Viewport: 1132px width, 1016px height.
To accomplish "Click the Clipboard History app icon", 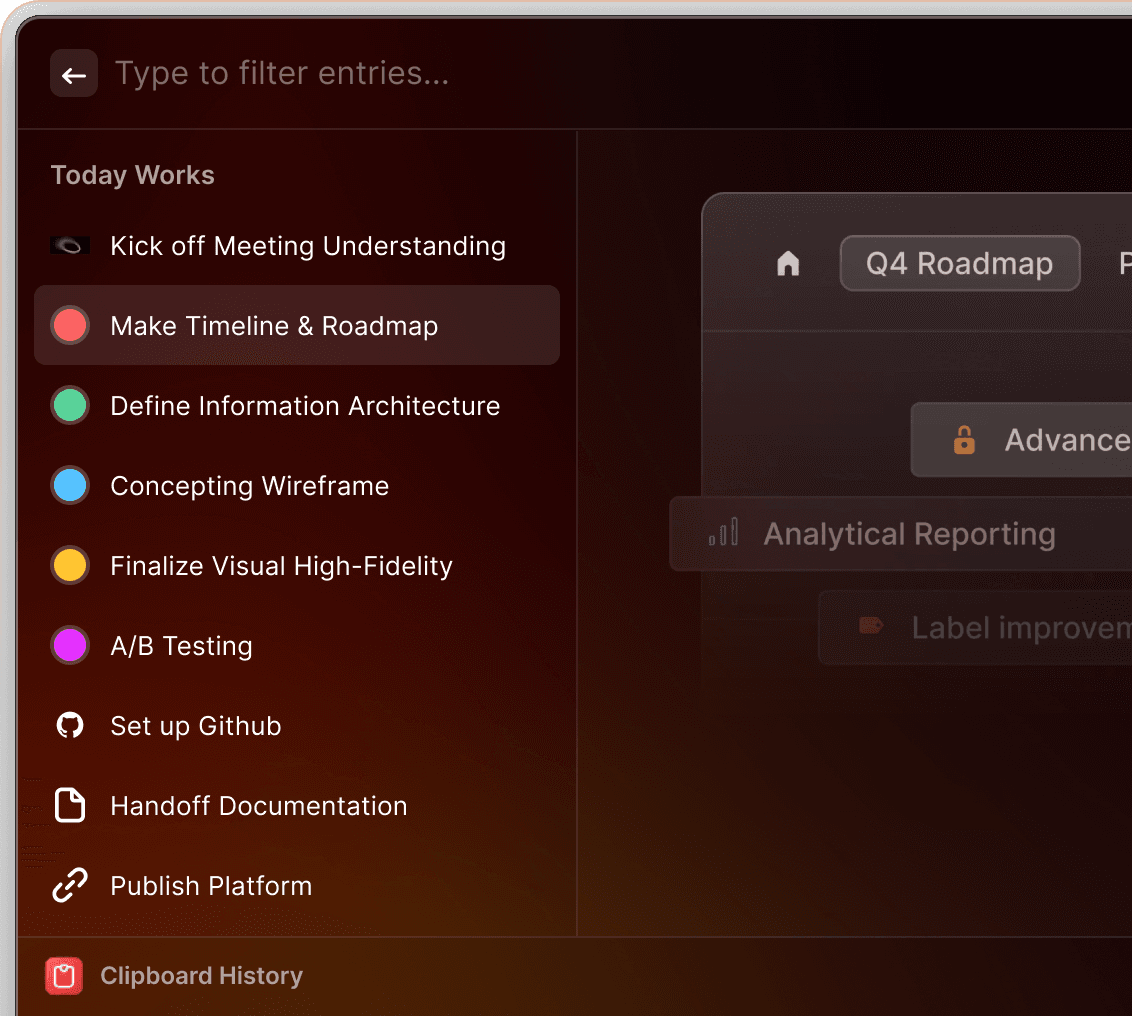I will tap(64, 976).
